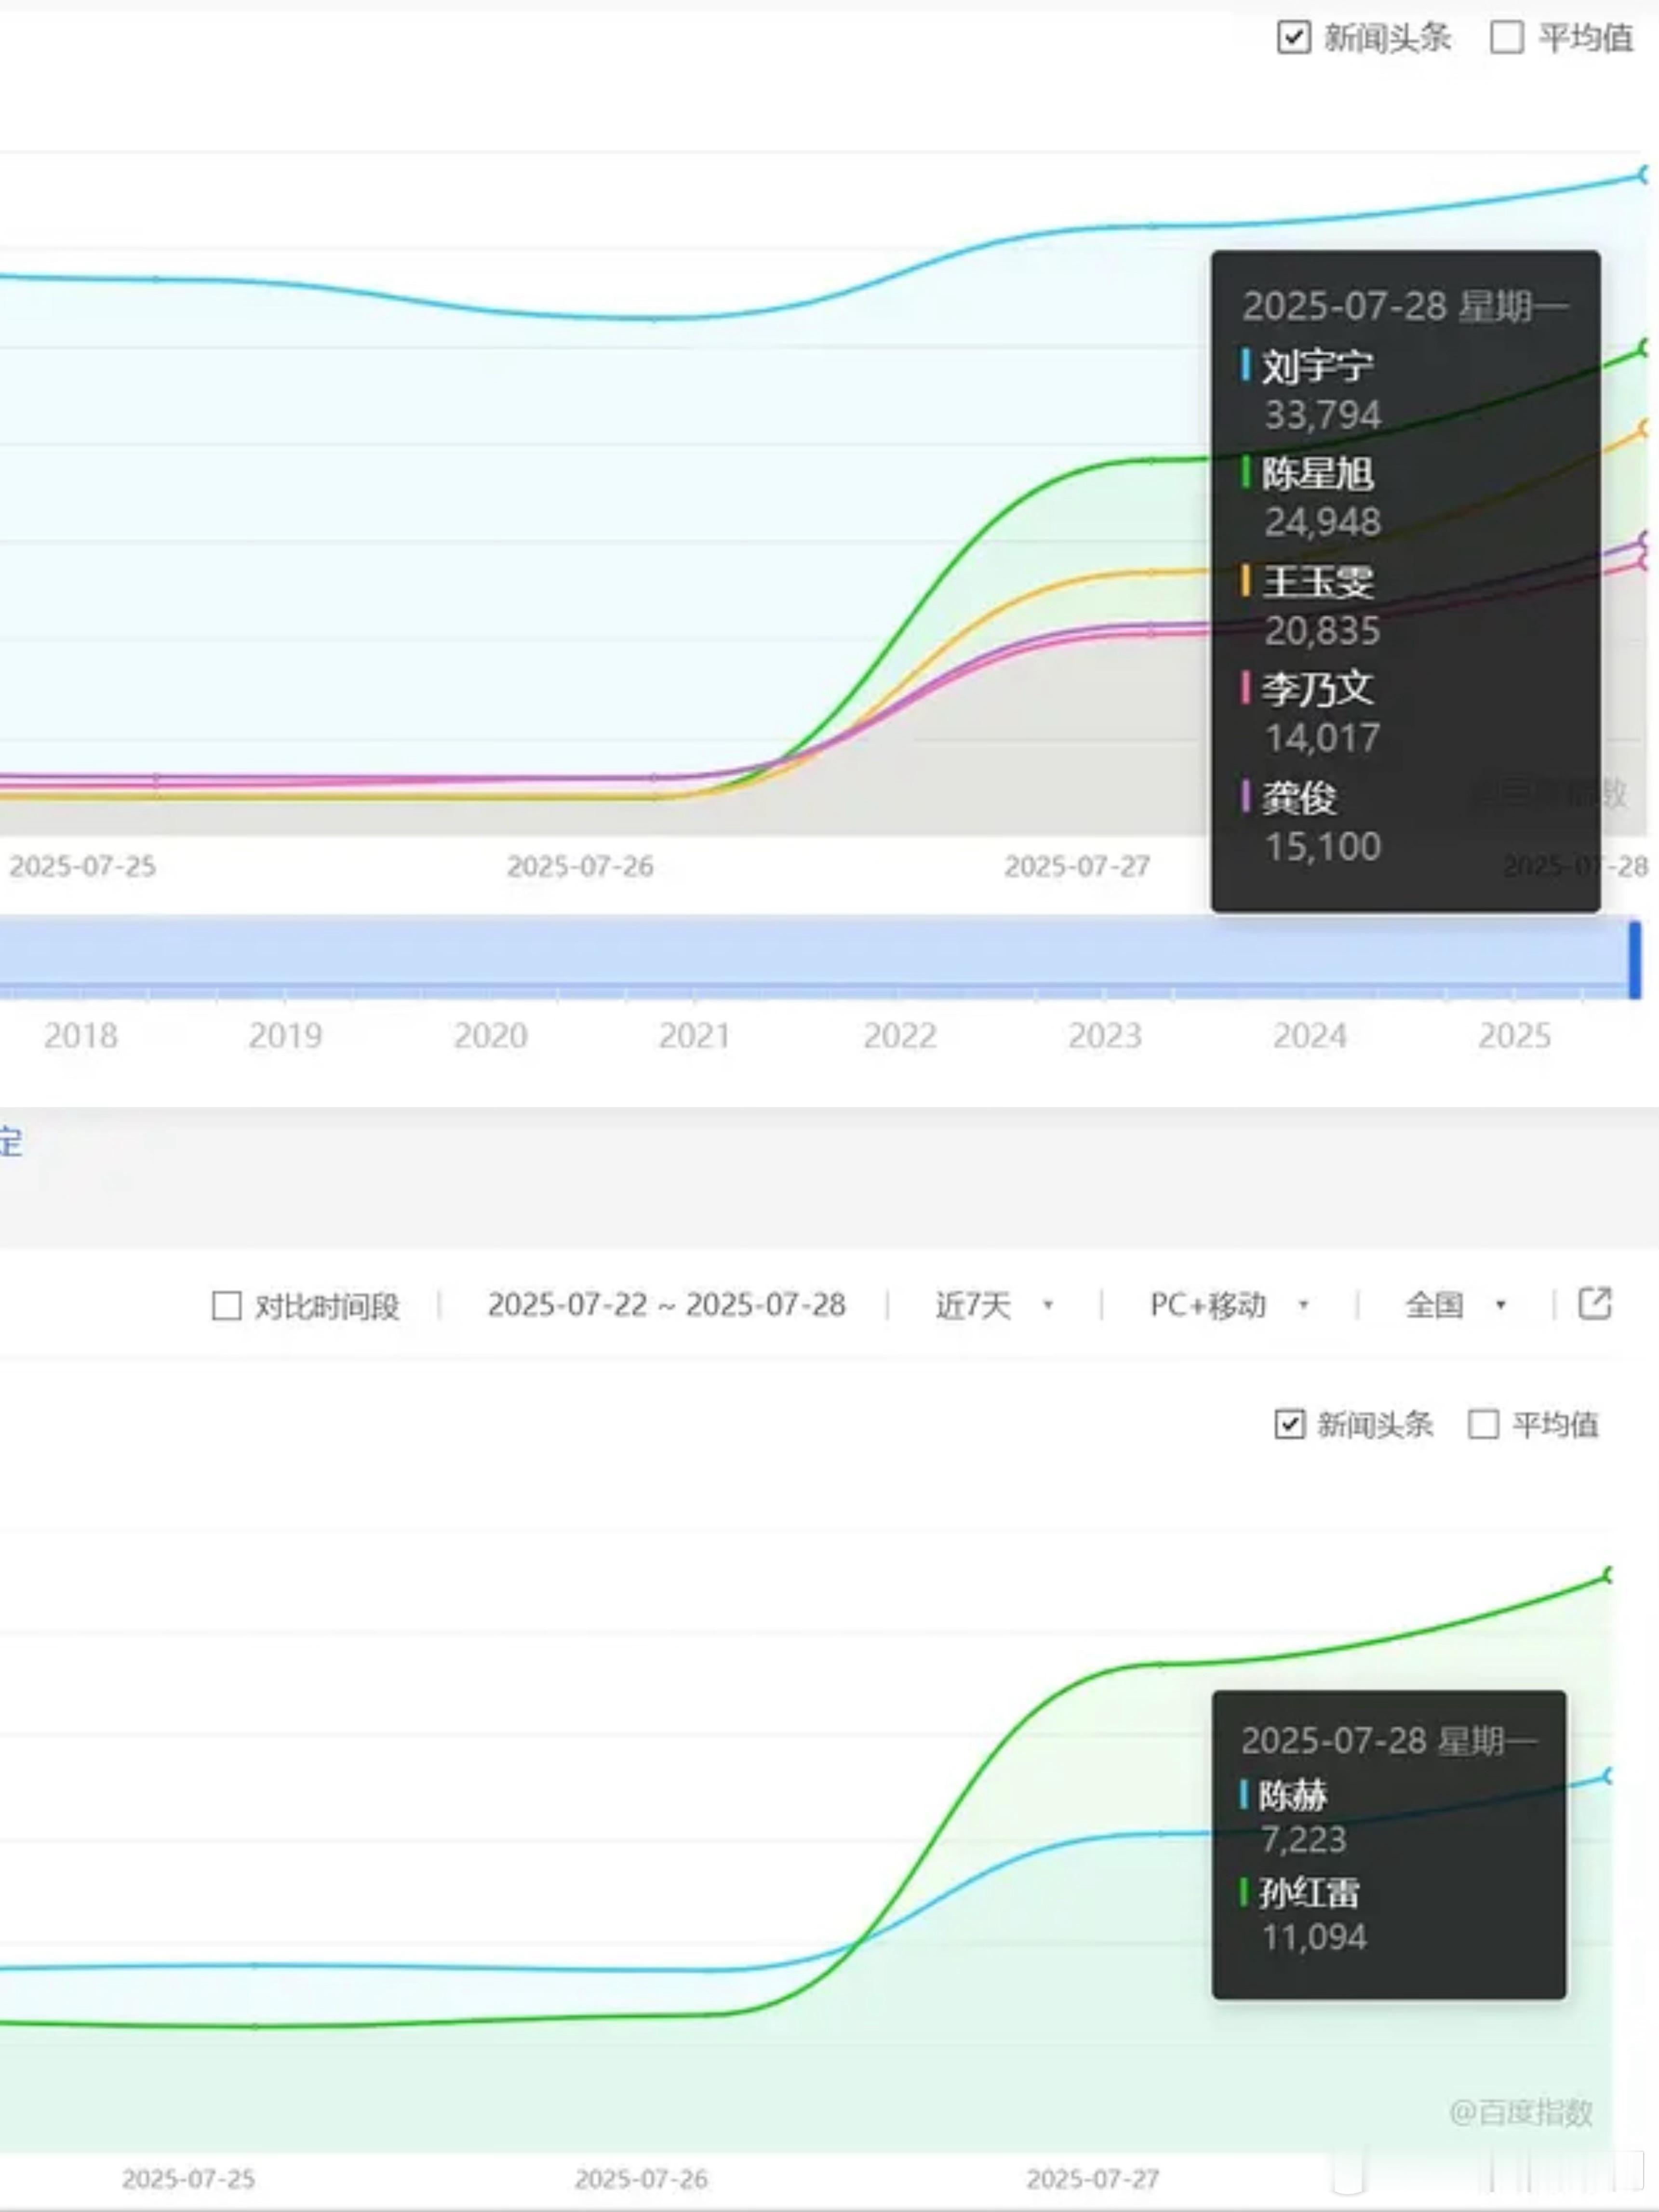
Task: Click the value 14,017 in tooltip
Action: point(1323,739)
